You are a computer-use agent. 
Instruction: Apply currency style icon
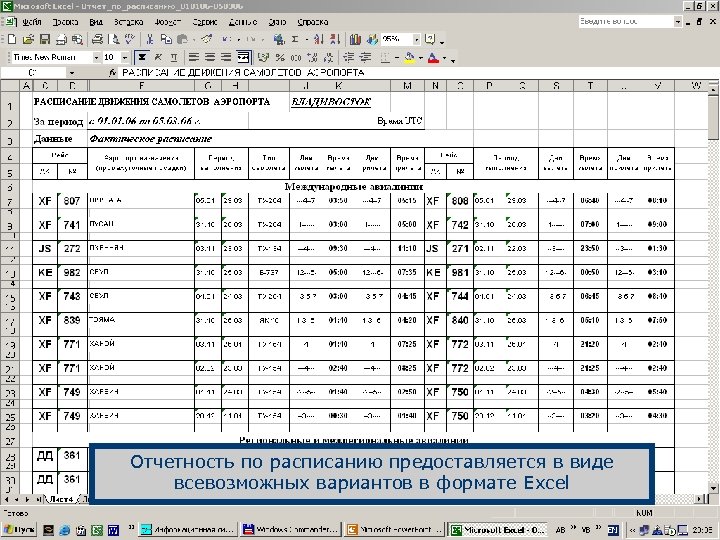(263, 57)
